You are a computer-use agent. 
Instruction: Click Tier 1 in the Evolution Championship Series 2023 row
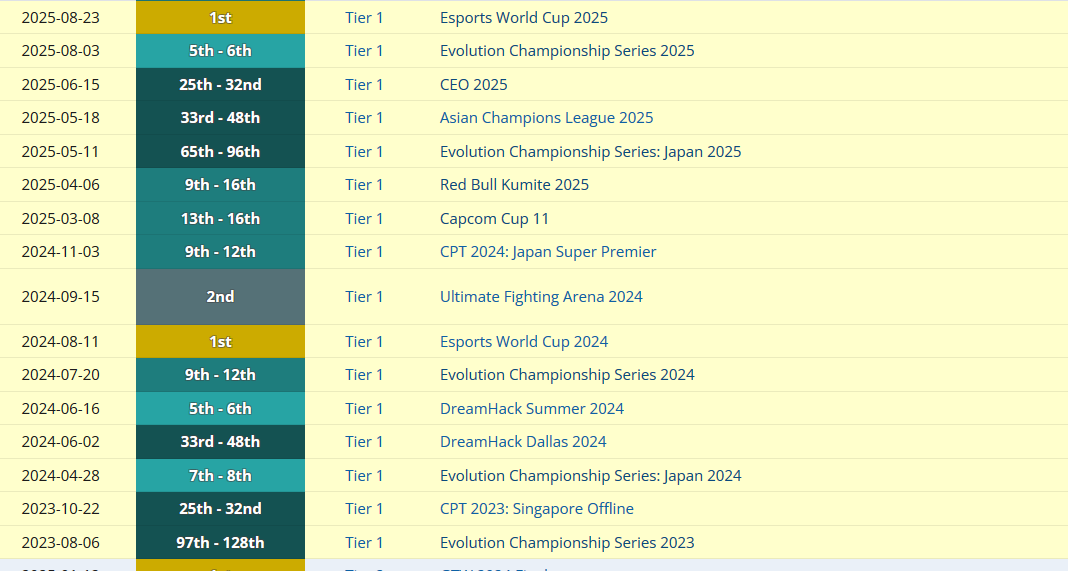(364, 542)
